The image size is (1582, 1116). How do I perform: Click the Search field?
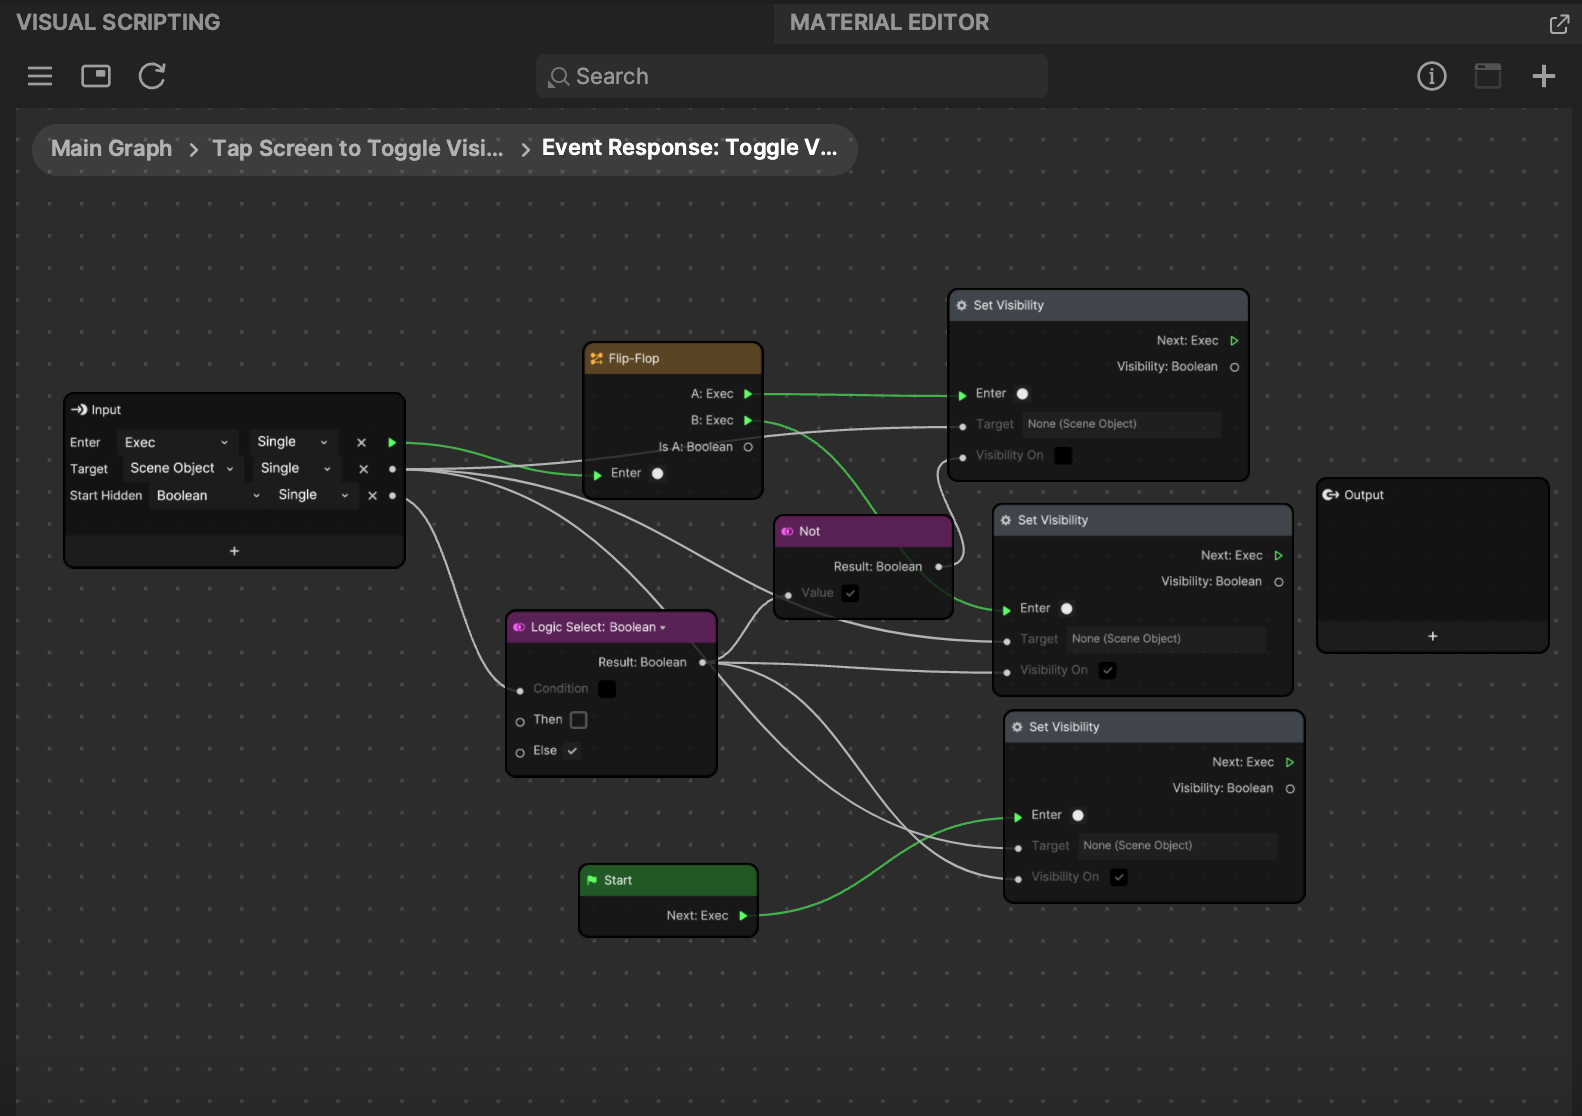point(792,77)
